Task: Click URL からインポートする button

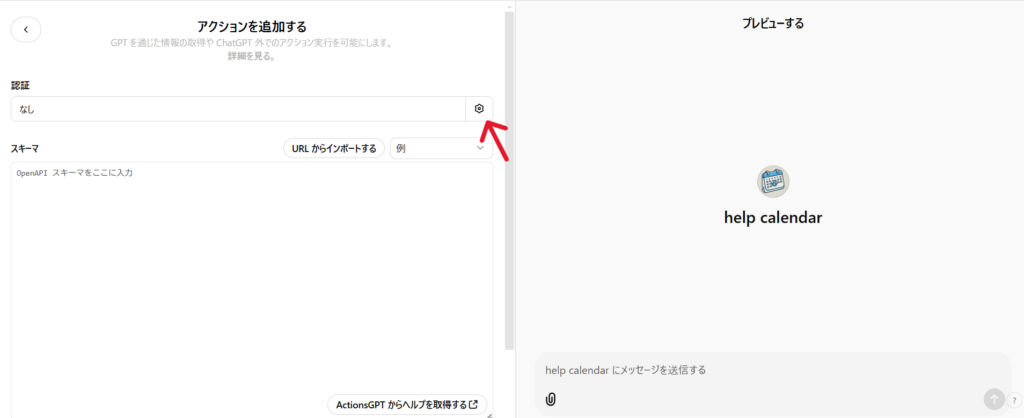Action: click(x=333, y=148)
